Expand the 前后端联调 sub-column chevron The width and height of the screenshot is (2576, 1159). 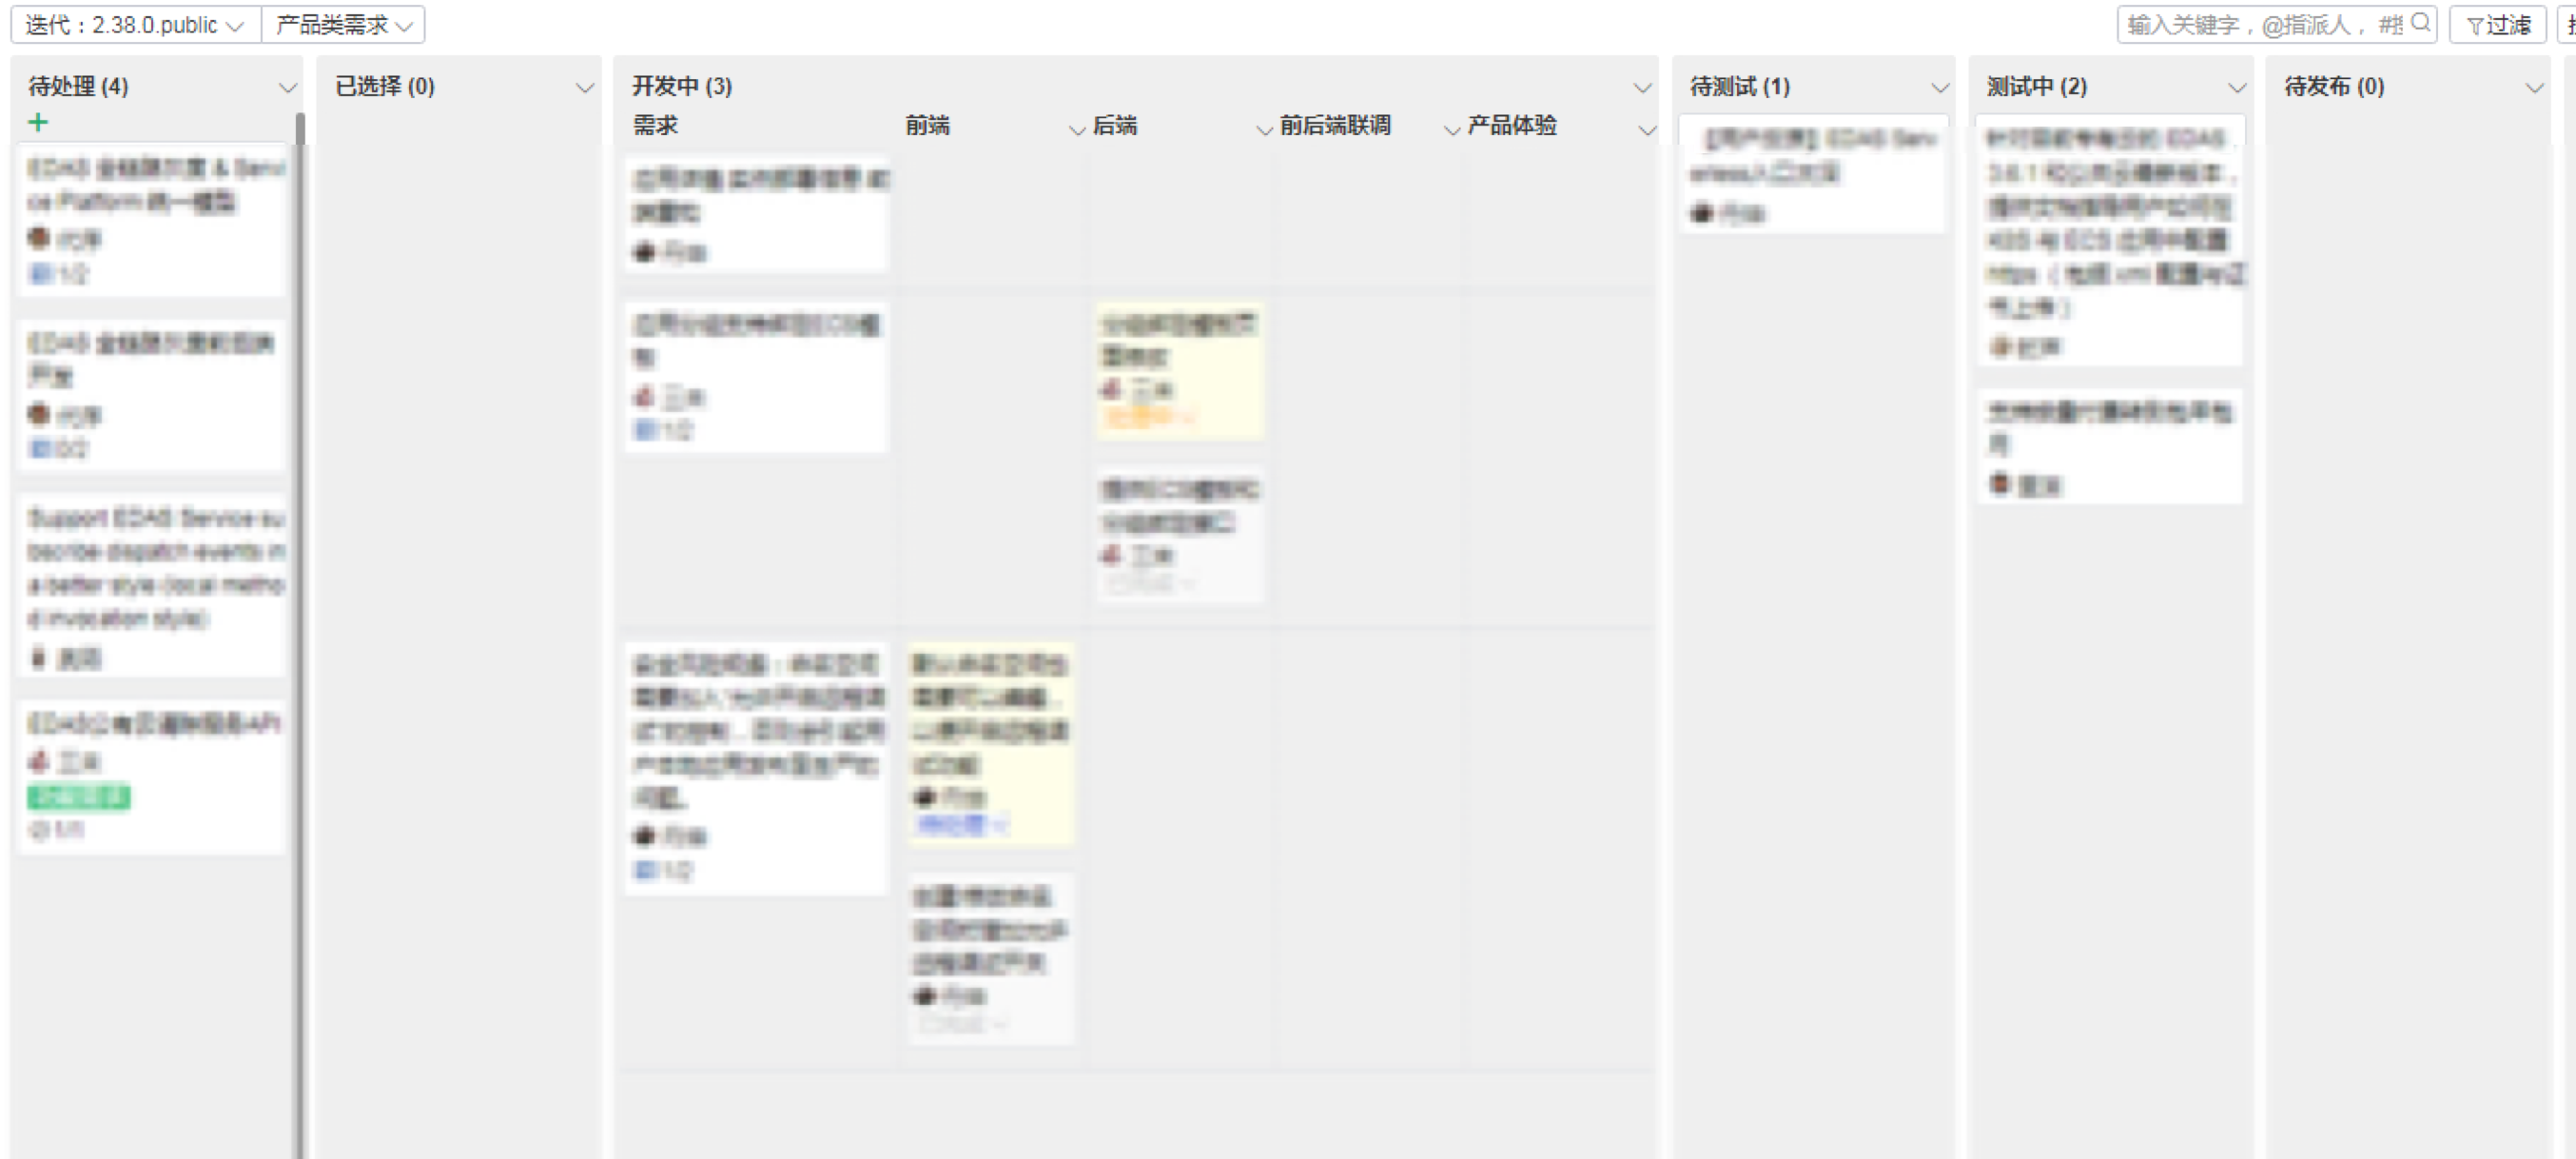[1451, 129]
